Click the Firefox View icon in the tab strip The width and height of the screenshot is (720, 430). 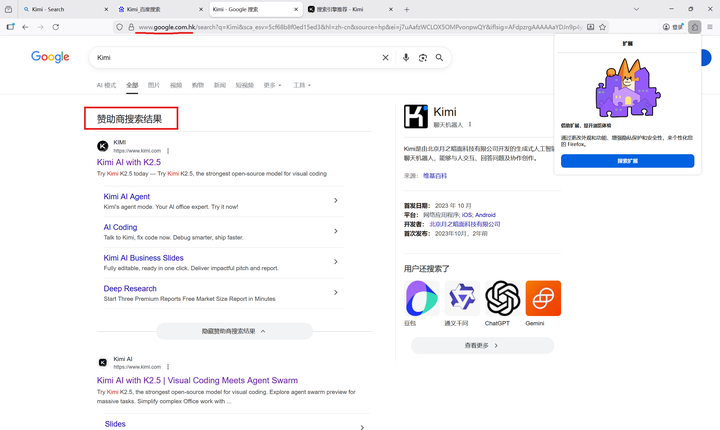[x=8, y=9]
